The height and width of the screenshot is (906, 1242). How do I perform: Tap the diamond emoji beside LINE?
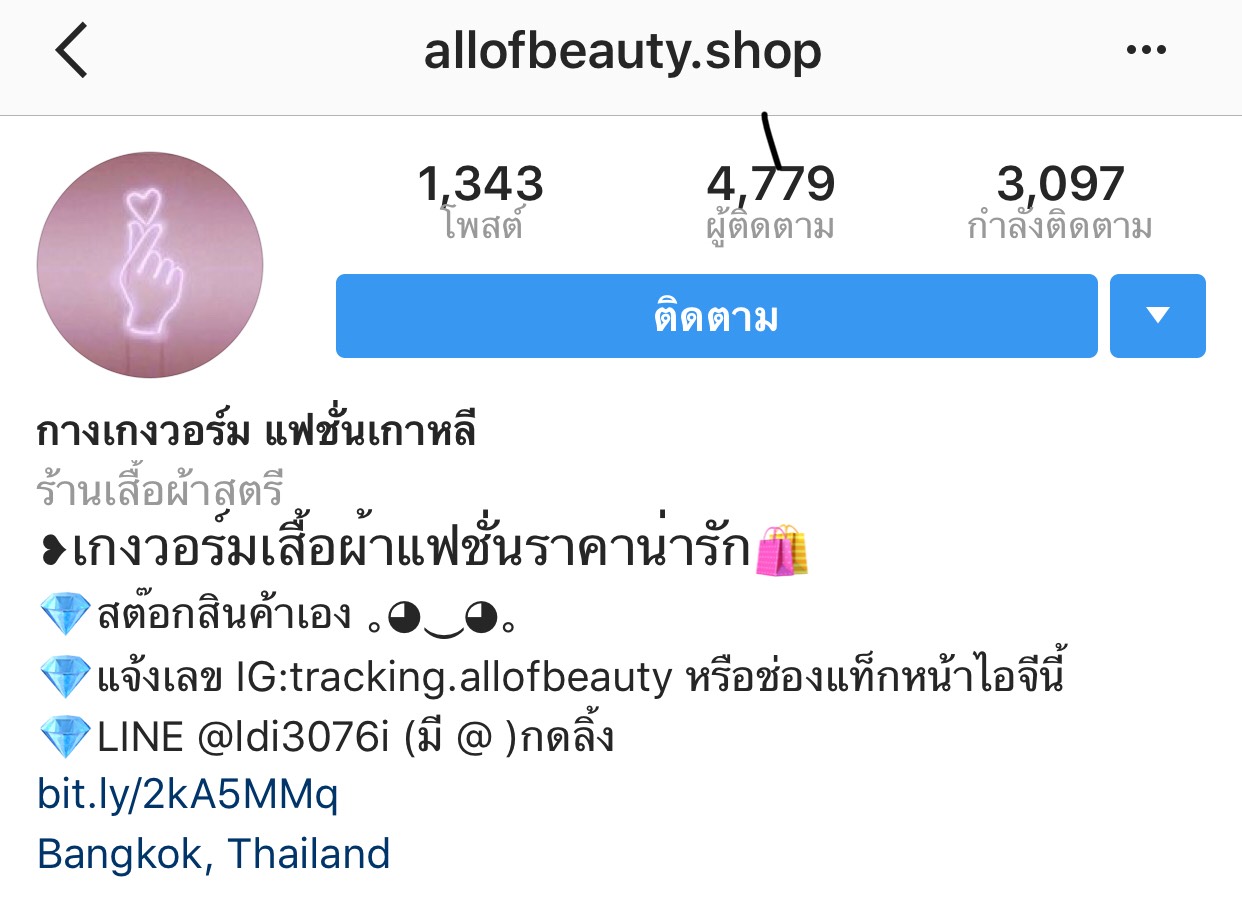coord(65,738)
